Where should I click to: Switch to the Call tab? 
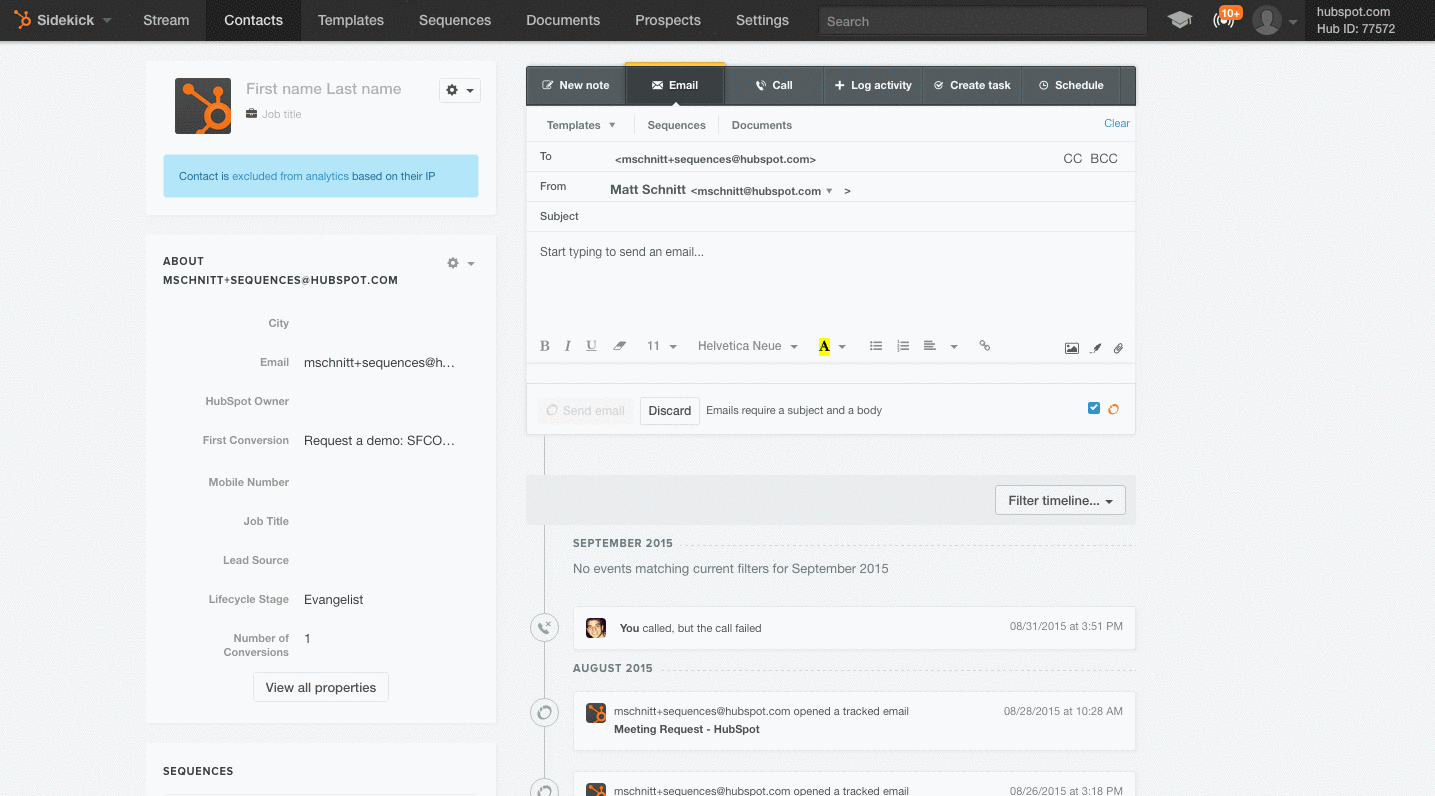click(773, 85)
